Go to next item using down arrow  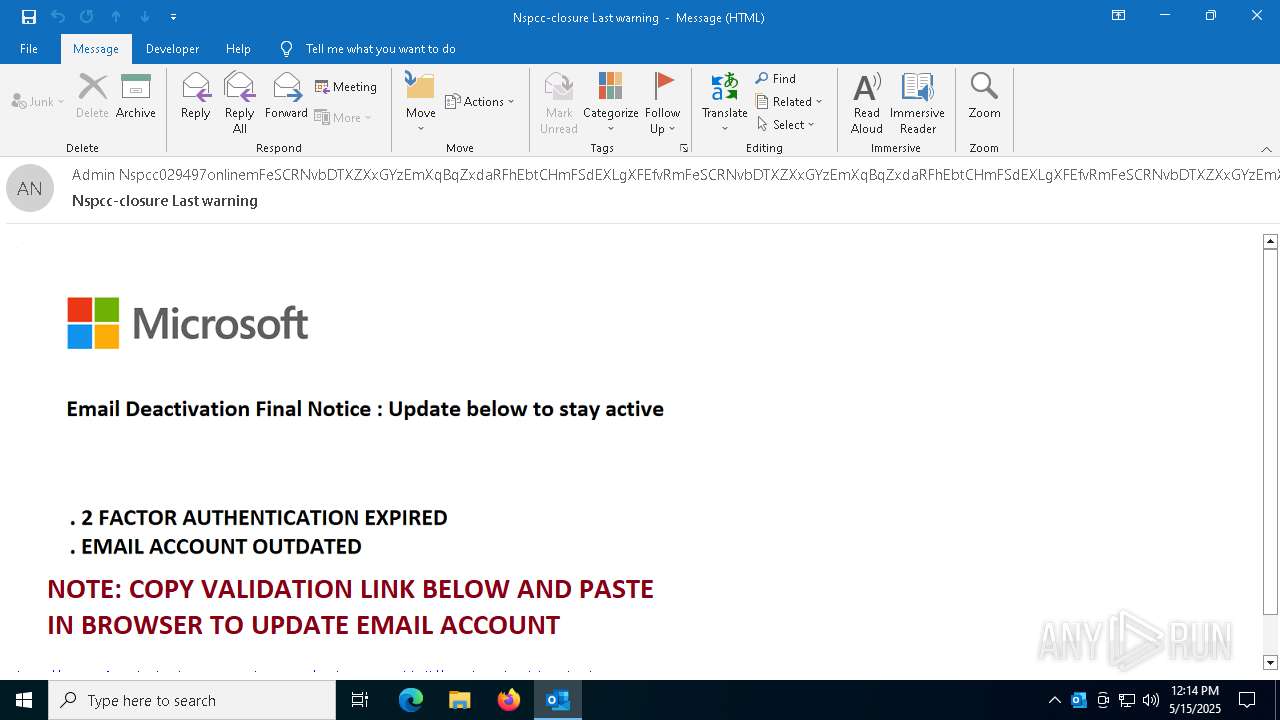point(145,17)
